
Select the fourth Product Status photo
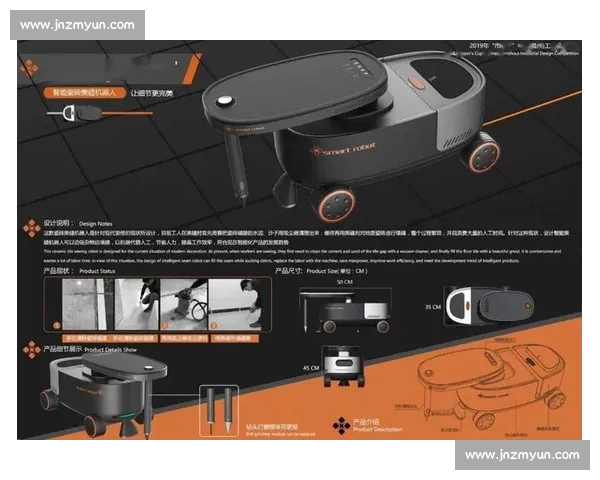point(233,304)
